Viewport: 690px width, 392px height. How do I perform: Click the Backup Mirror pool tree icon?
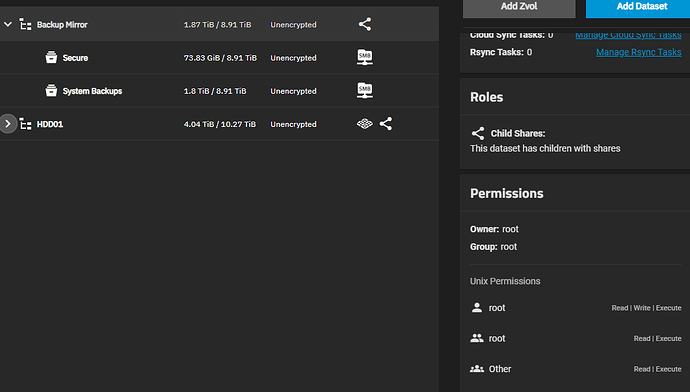pos(26,25)
